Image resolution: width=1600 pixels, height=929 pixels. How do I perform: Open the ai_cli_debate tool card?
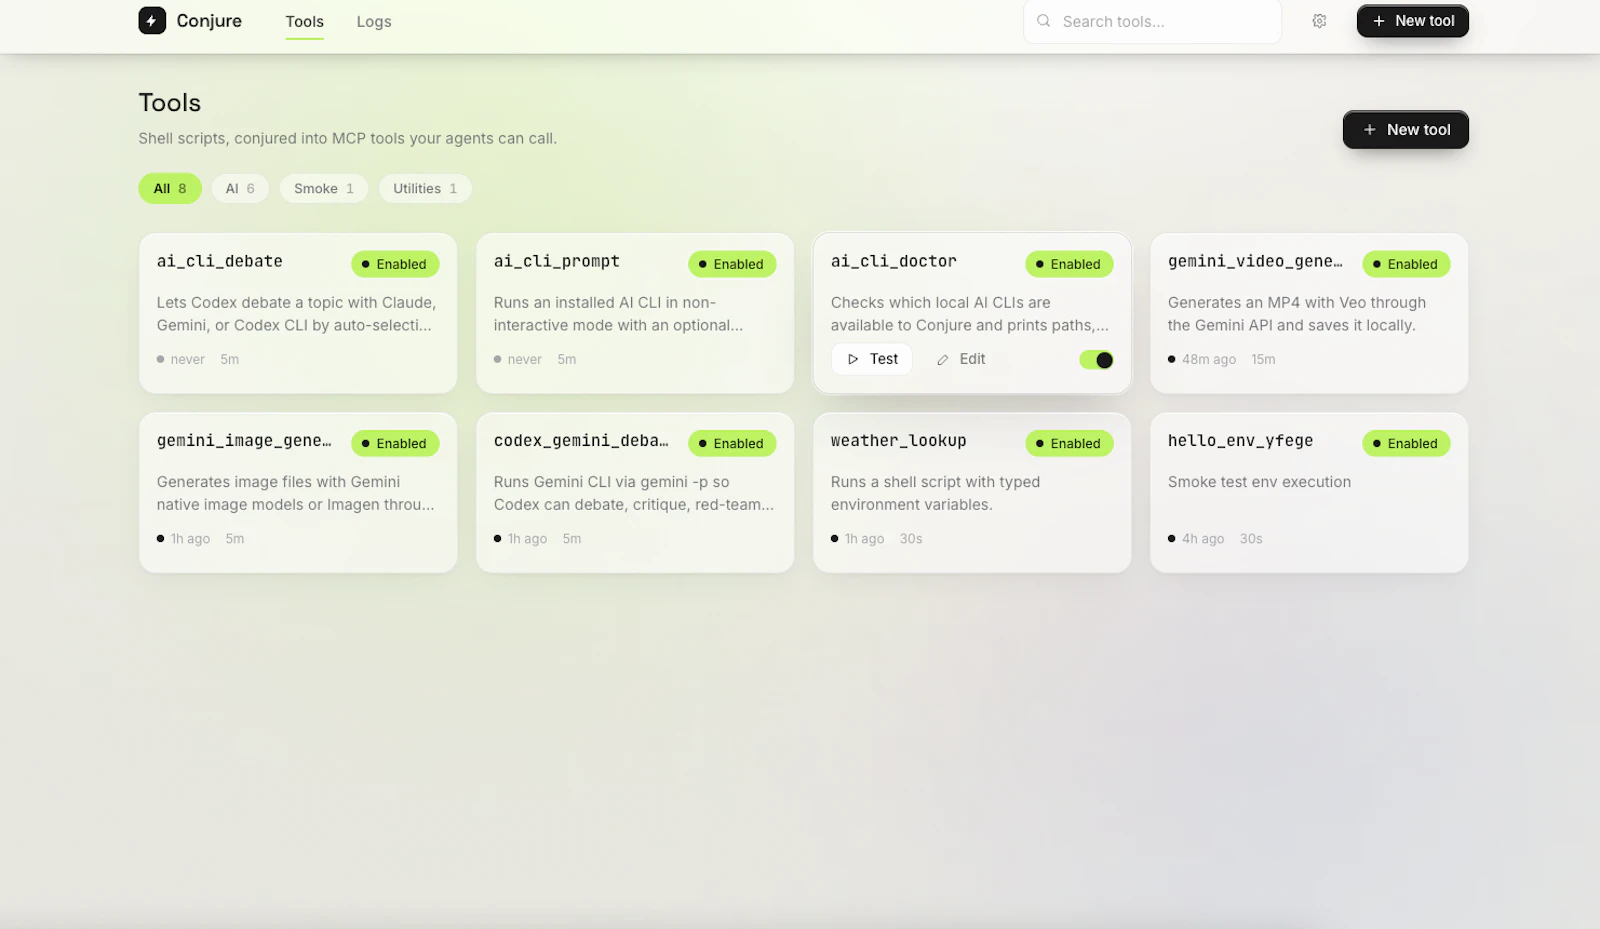tap(298, 313)
